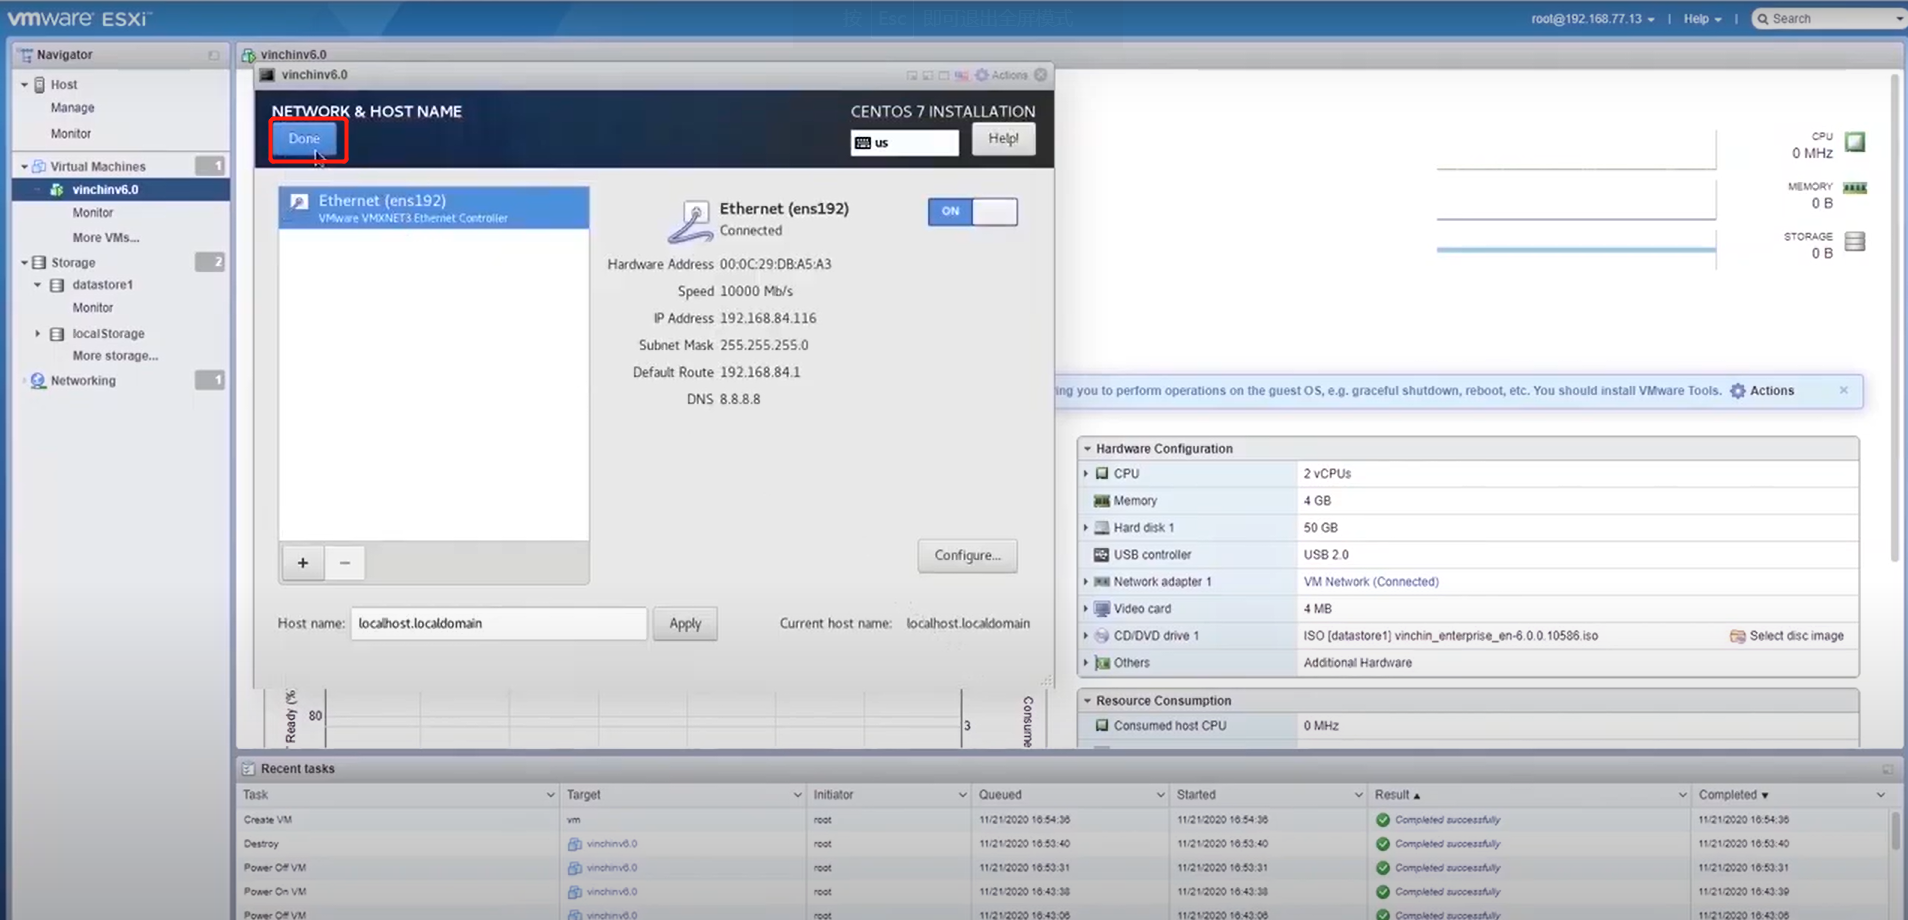The image size is (1908, 920).
Task: Open console window Actions gear menu
Action: [x=1002, y=75]
